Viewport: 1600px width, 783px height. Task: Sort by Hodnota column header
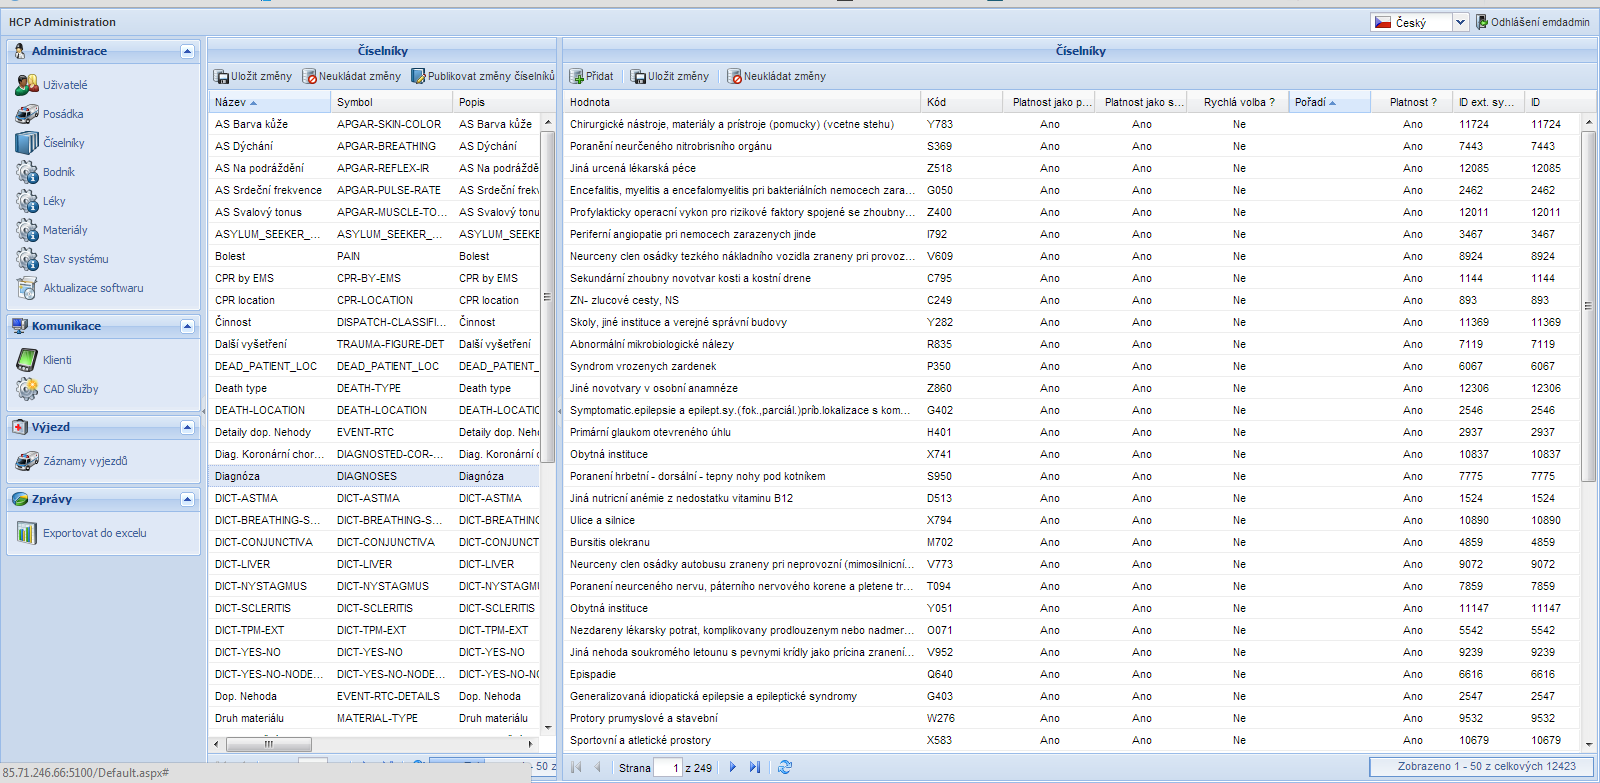741,102
